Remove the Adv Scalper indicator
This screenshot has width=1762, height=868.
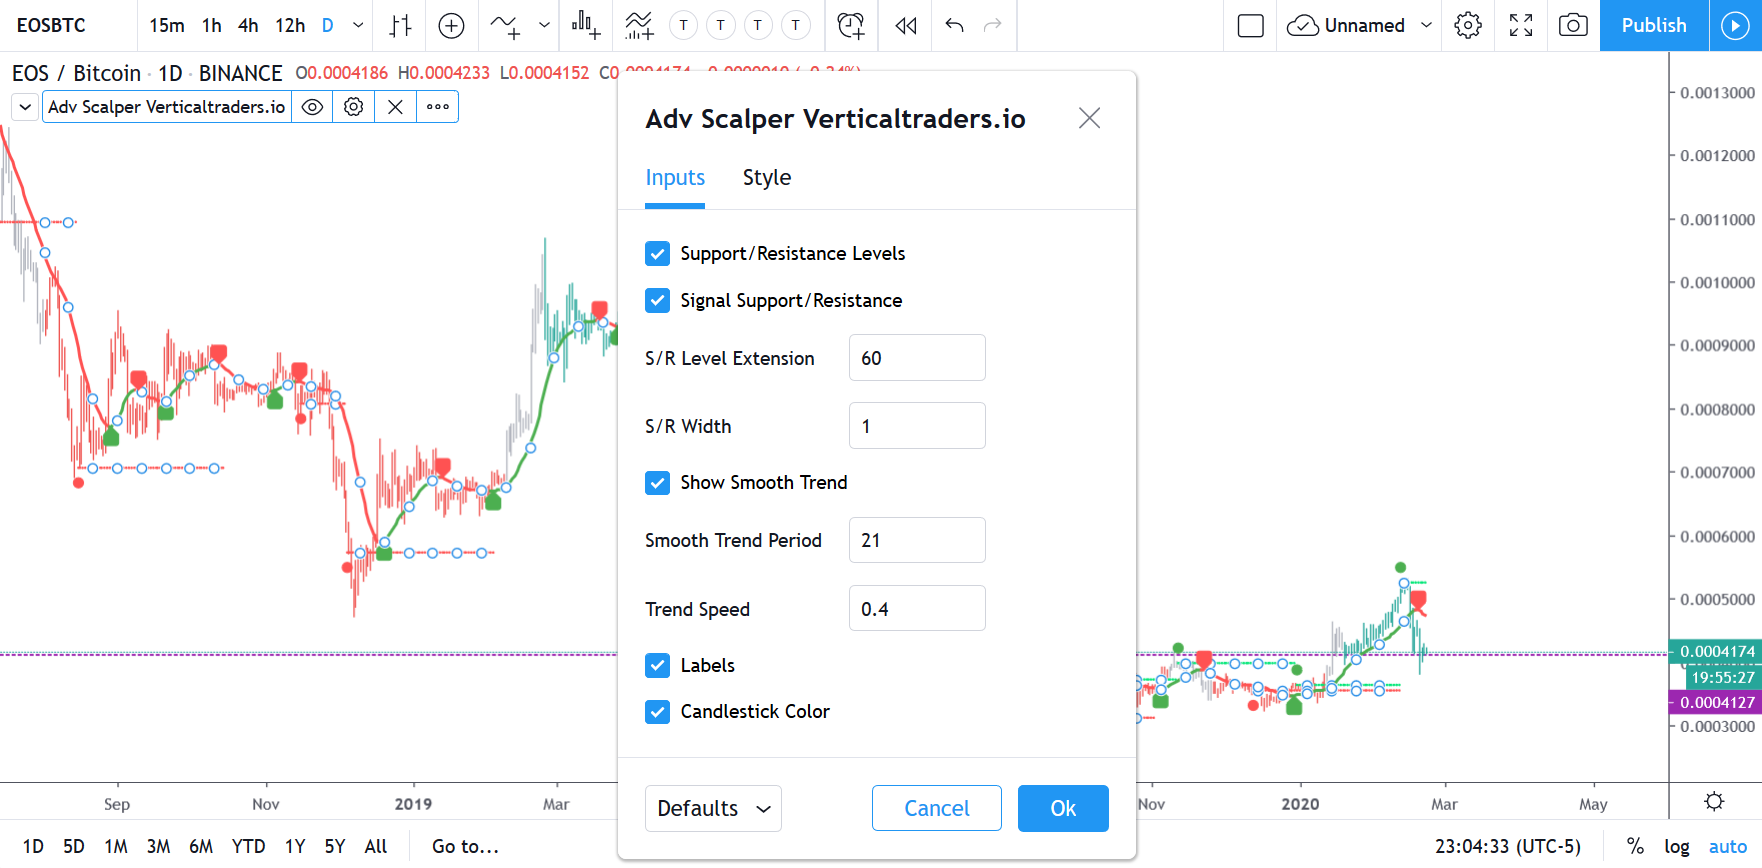coord(396,107)
